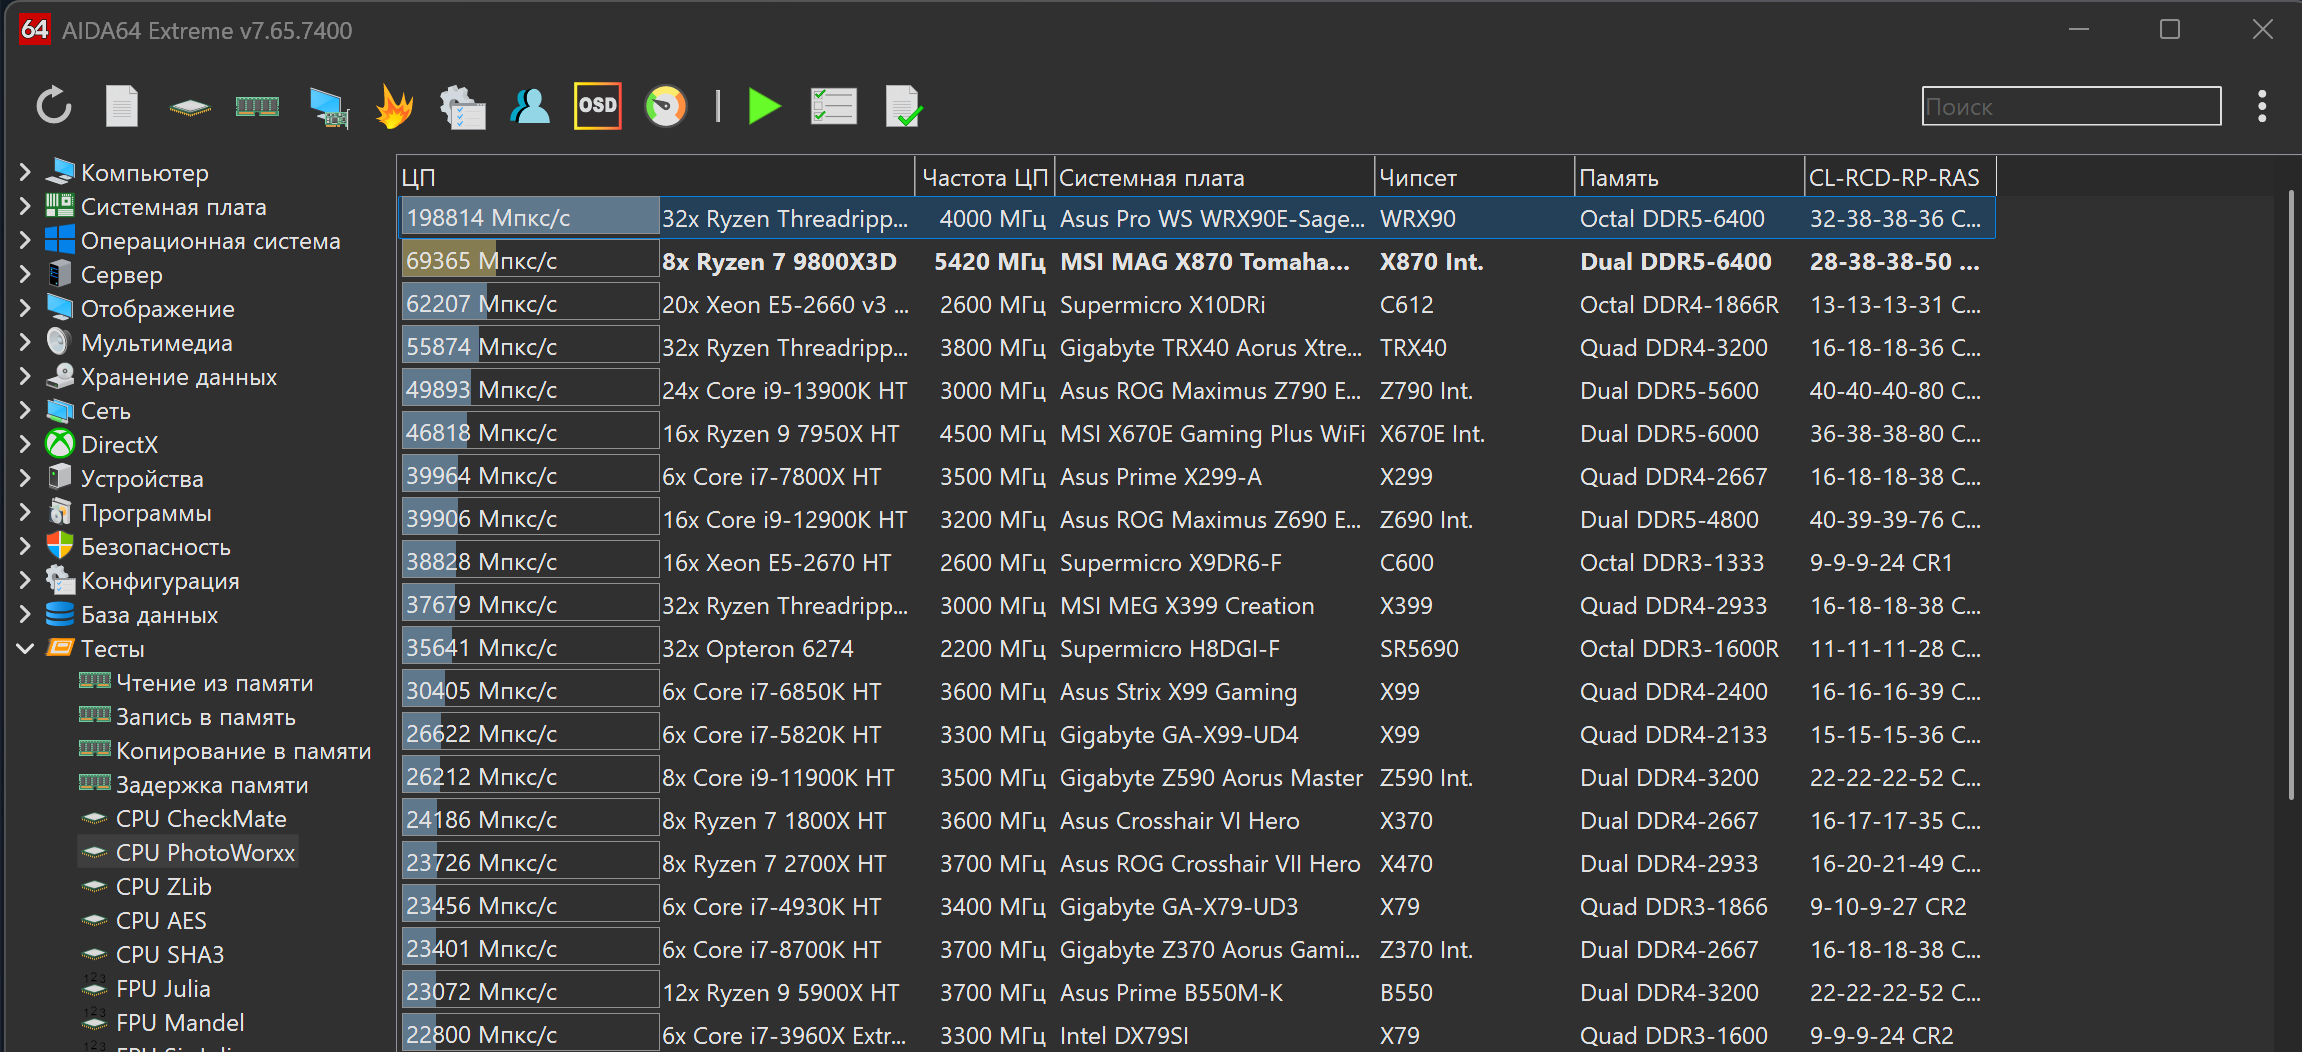Expand the Операционная система node
The width and height of the screenshot is (2302, 1052).
pos(25,240)
